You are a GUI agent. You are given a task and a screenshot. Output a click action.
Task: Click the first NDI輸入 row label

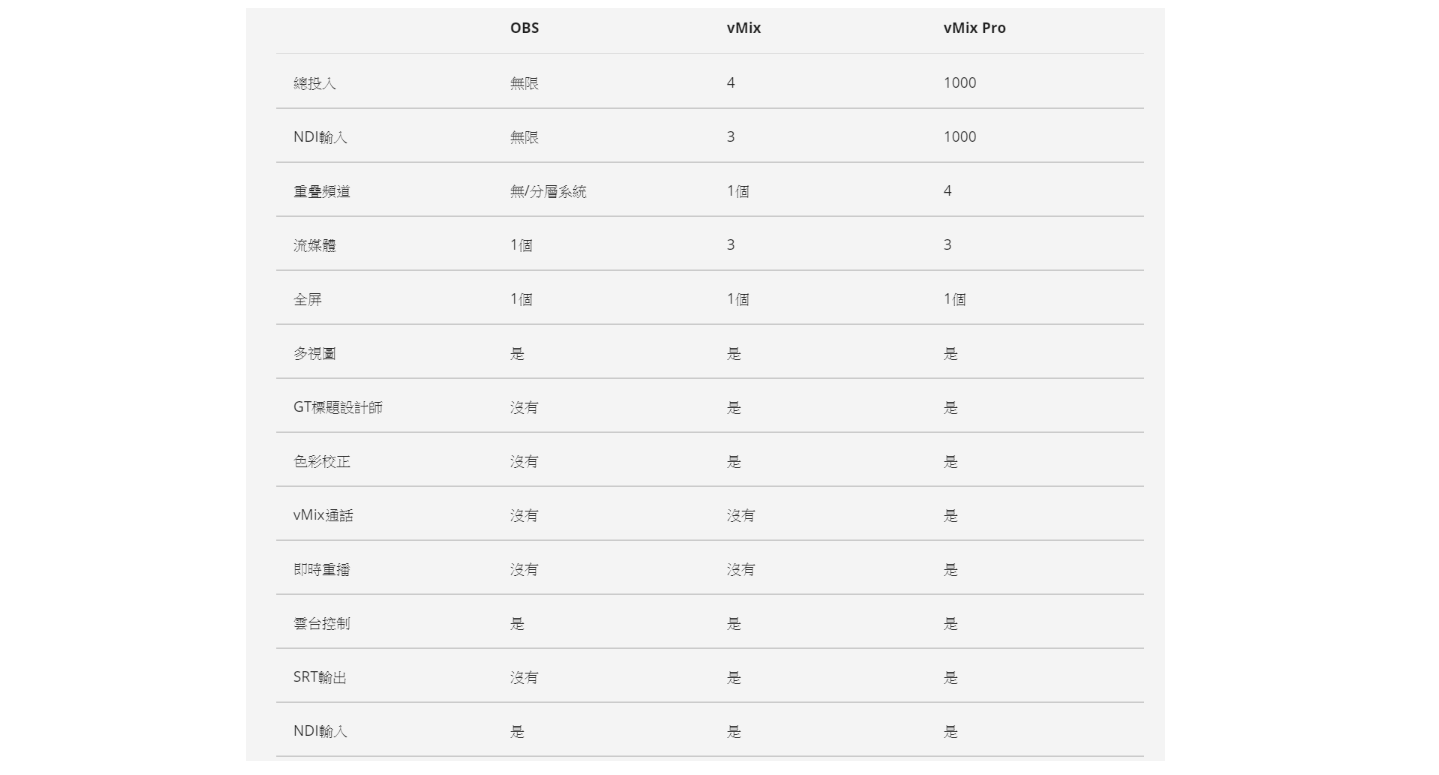320,137
